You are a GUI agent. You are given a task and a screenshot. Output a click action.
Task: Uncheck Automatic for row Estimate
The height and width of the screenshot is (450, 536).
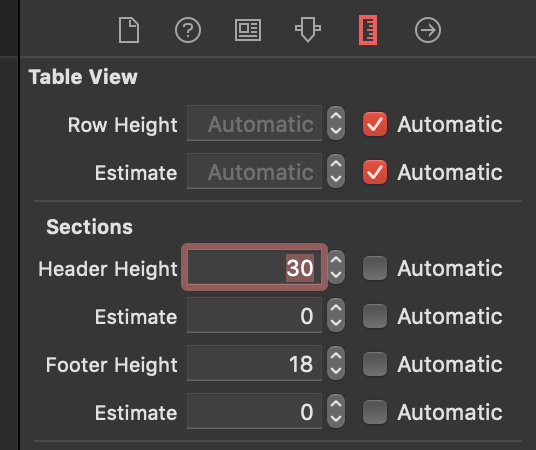pos(375,172)
